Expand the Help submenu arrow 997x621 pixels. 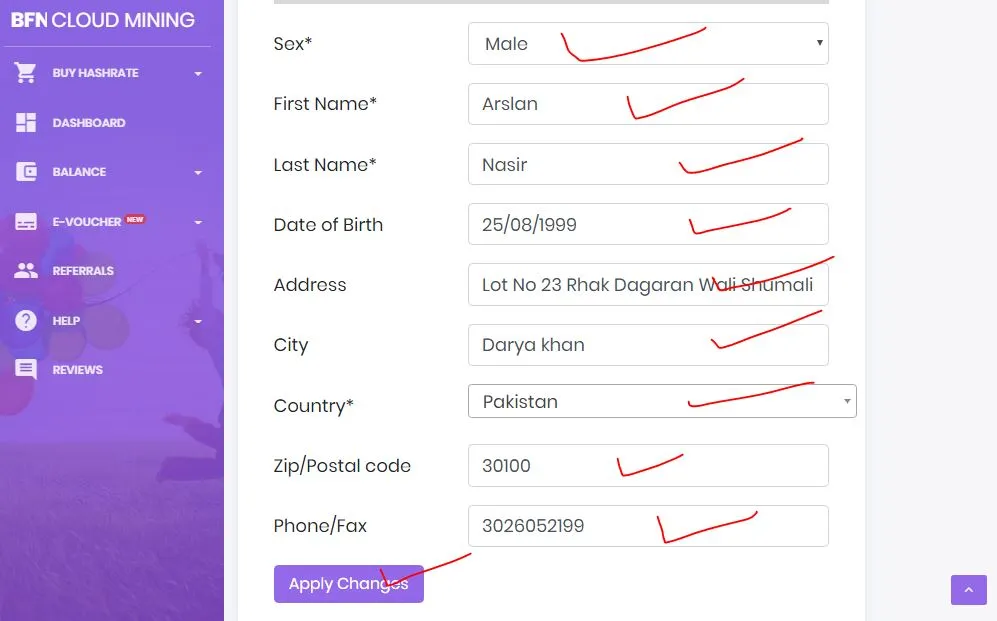(198, 322)
